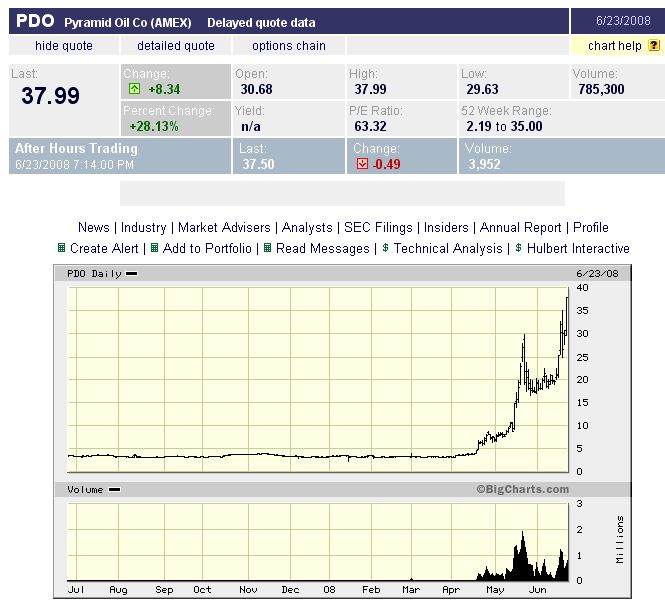This screenshot has height=609, width=665.
Task: Open the Industry link
Action: 143,227
